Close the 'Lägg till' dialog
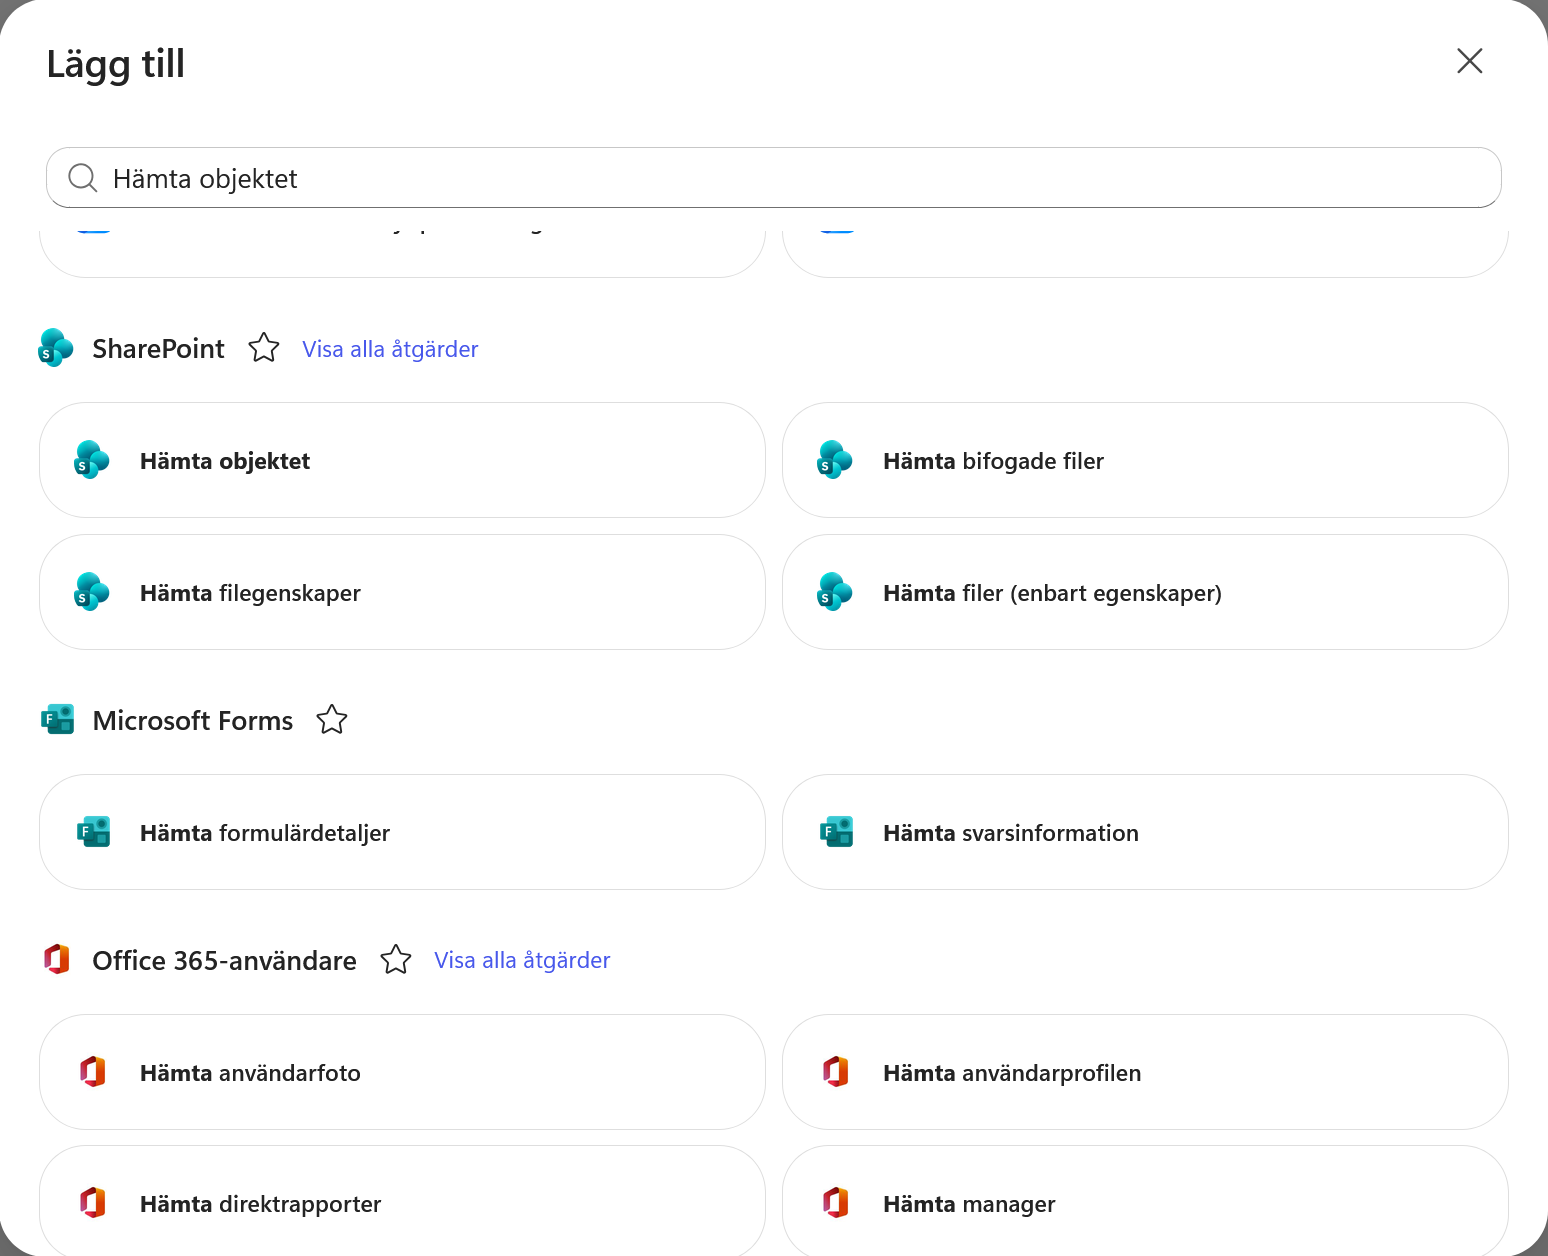Image resolution: width=1548 pixels, height=1256 pixels. click(1469, 61)
